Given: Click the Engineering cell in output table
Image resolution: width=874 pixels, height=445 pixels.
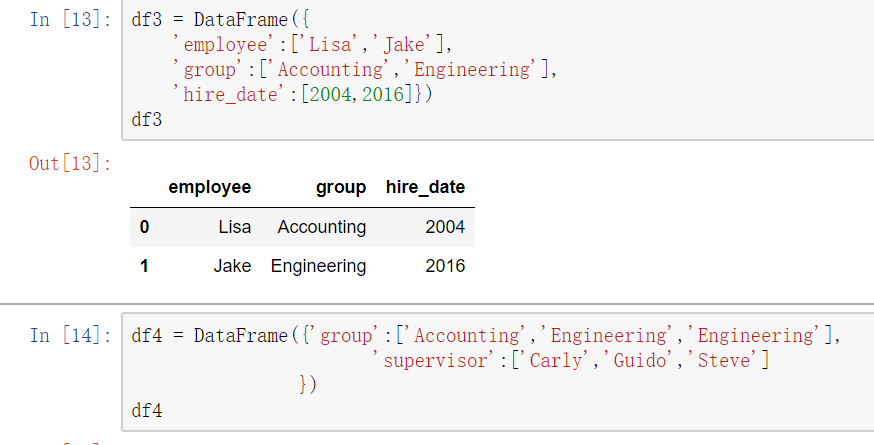Looking at the screenshot, I should click(318, 266).
